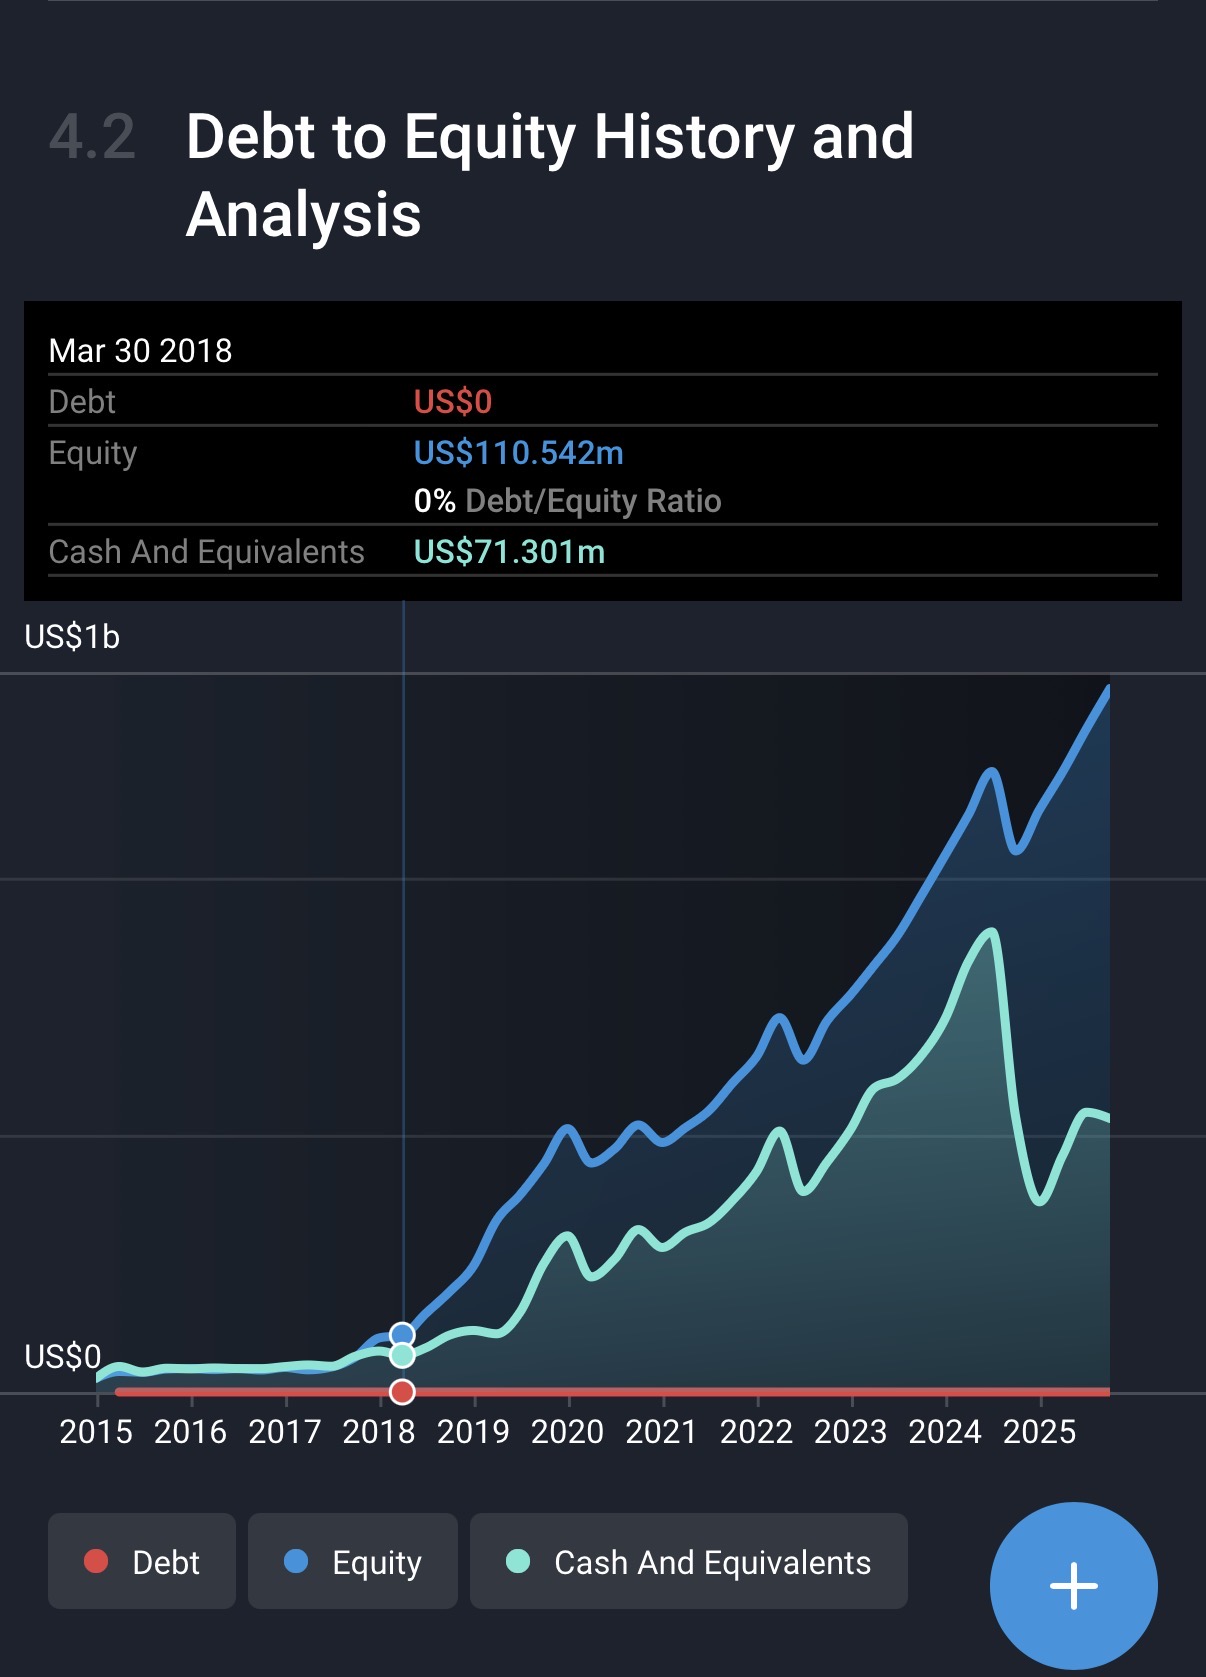This screenshot has height=1677, width=1206.
Task: Click the 4.2 section number
Action: point(92,137)
